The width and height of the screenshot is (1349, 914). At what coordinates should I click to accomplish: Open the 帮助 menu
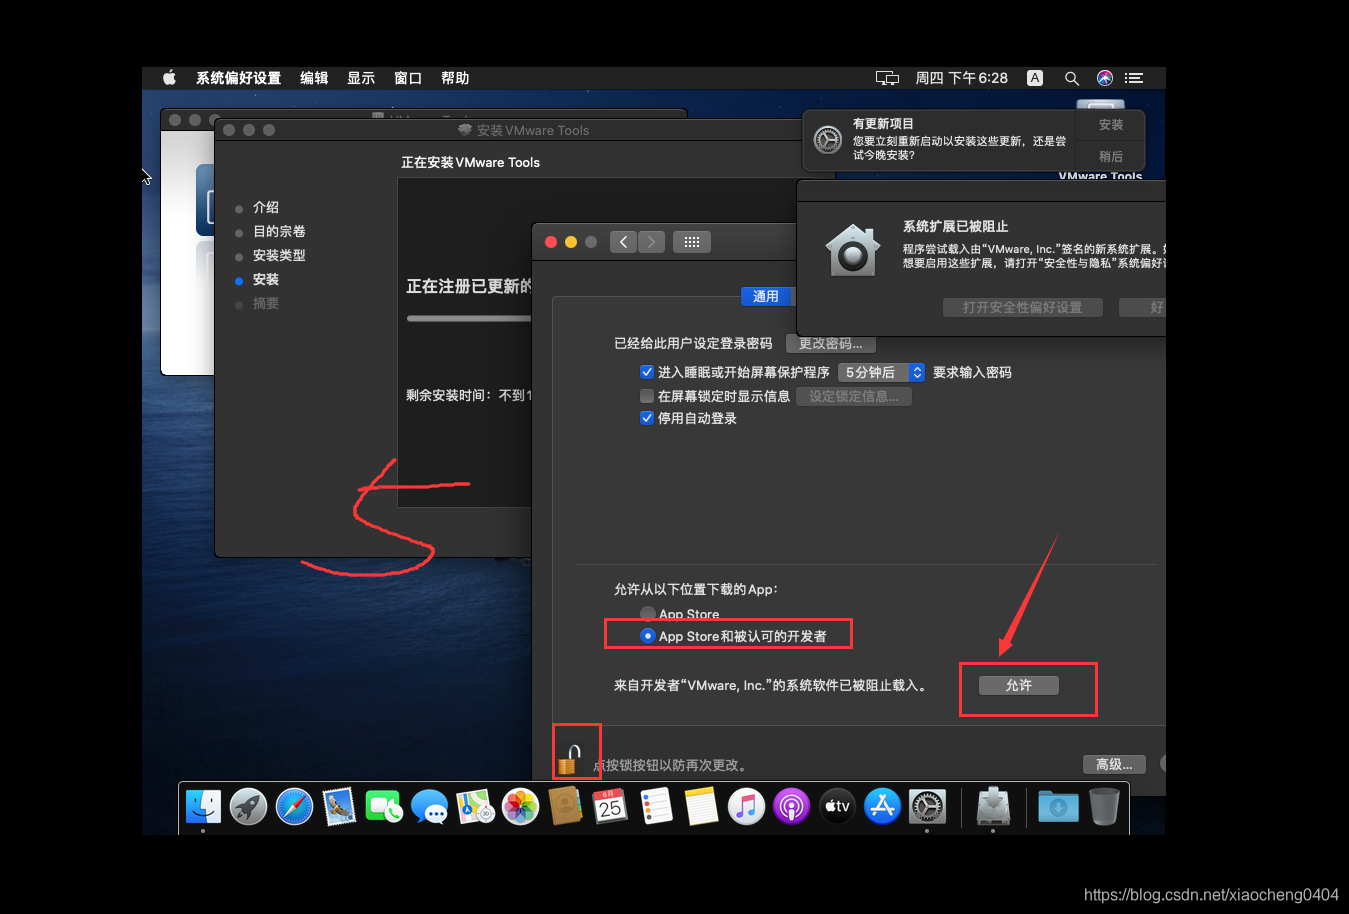tap(455, 78)
